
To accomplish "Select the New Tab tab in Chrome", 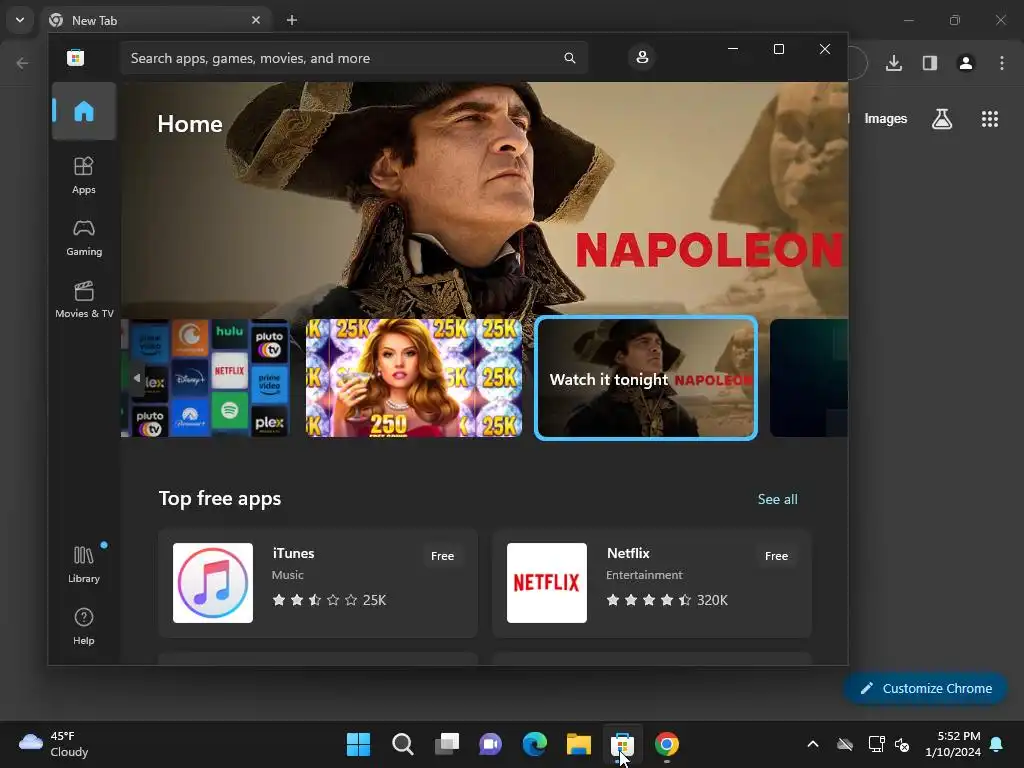I will pyautogui.click(x=155, y=20).
